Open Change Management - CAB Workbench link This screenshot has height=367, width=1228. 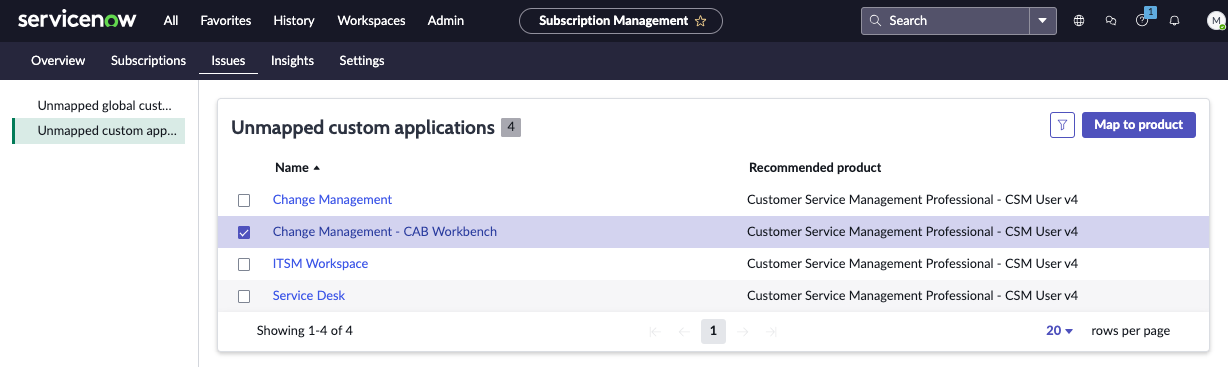tap(385, 232)
